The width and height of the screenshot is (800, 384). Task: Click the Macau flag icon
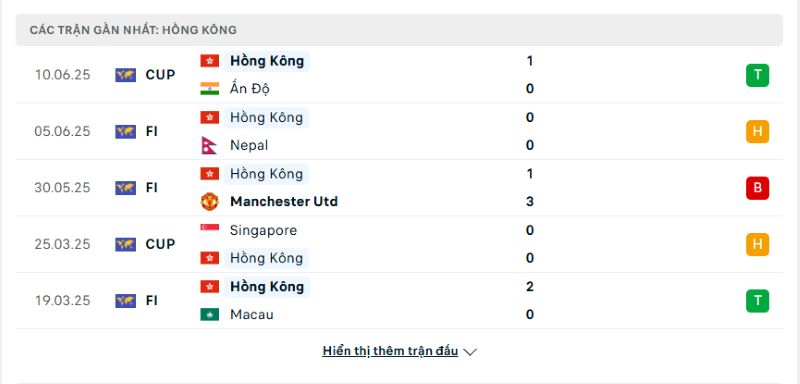click(x=209, y=314)
